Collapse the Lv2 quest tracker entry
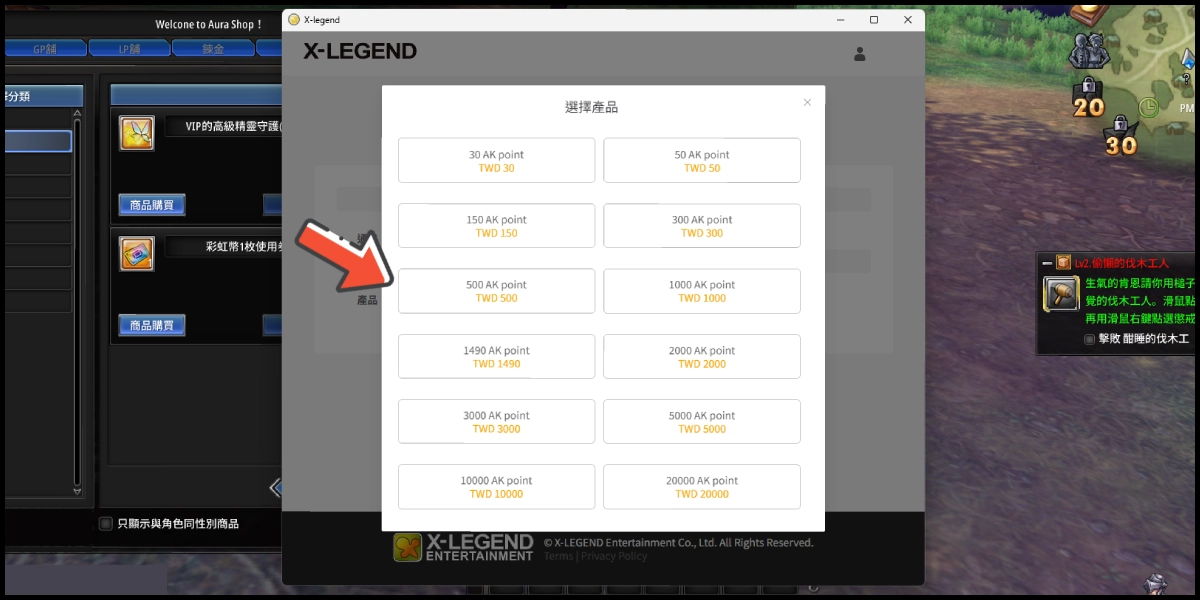Image resolution: width=1200 pixels, height=600 pixels. (1046, 263)
